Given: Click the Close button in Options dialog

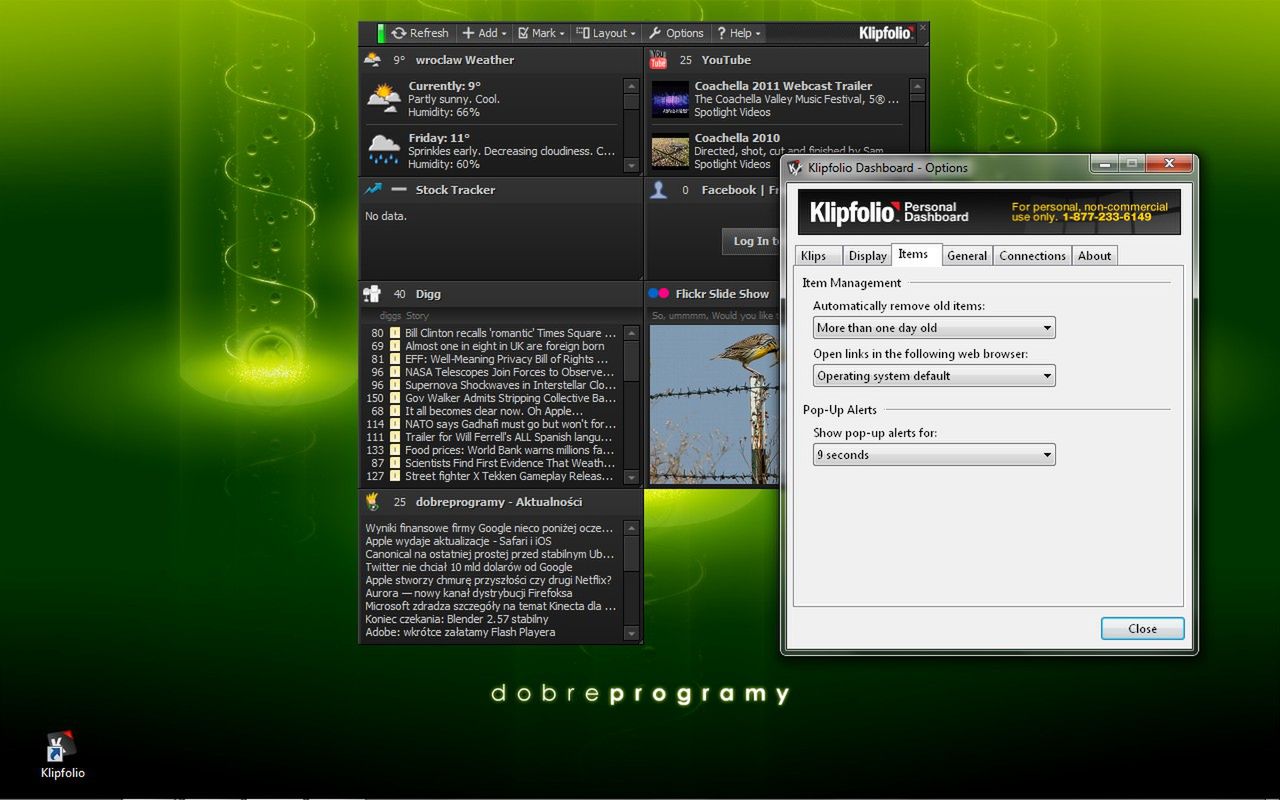Looking at the screenshot, I should [x=1142, y=629].
